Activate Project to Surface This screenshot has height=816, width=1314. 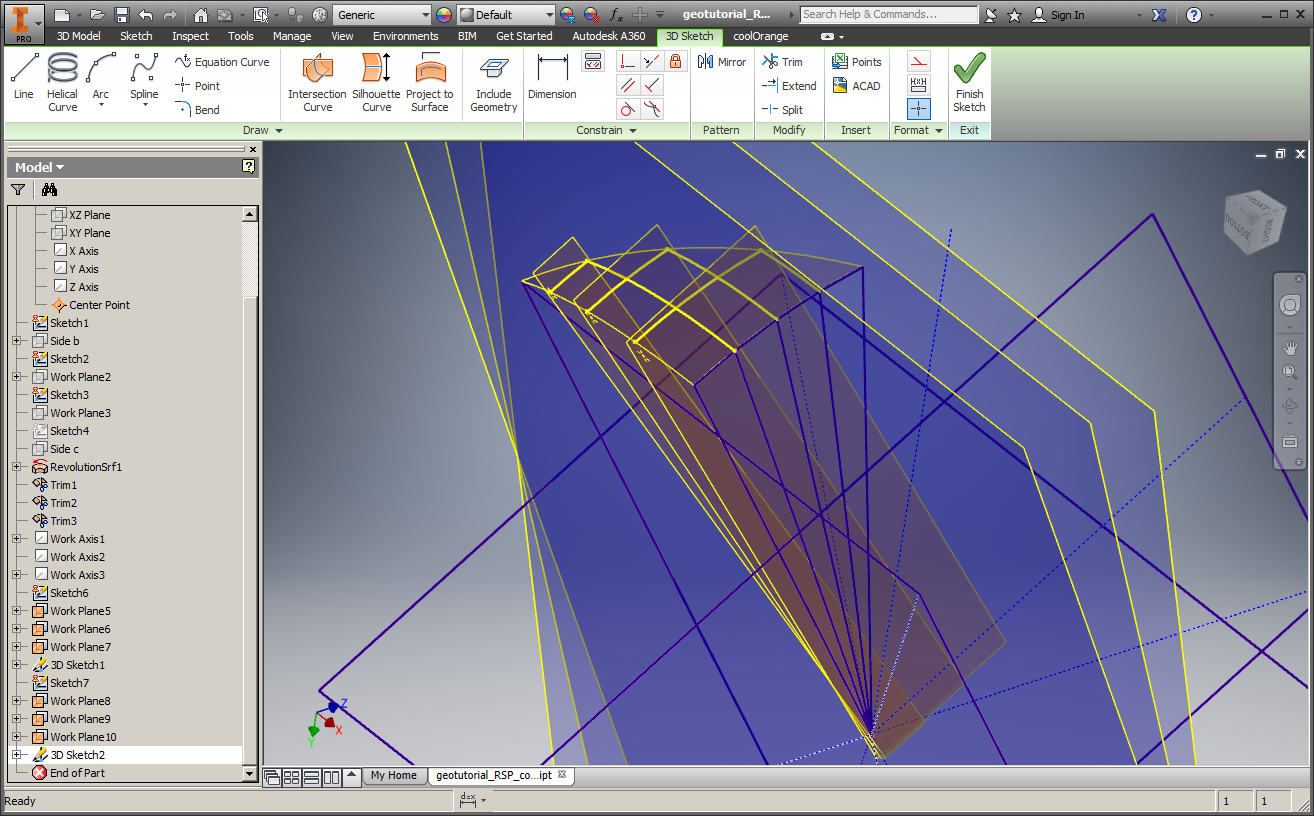point(430,82)
